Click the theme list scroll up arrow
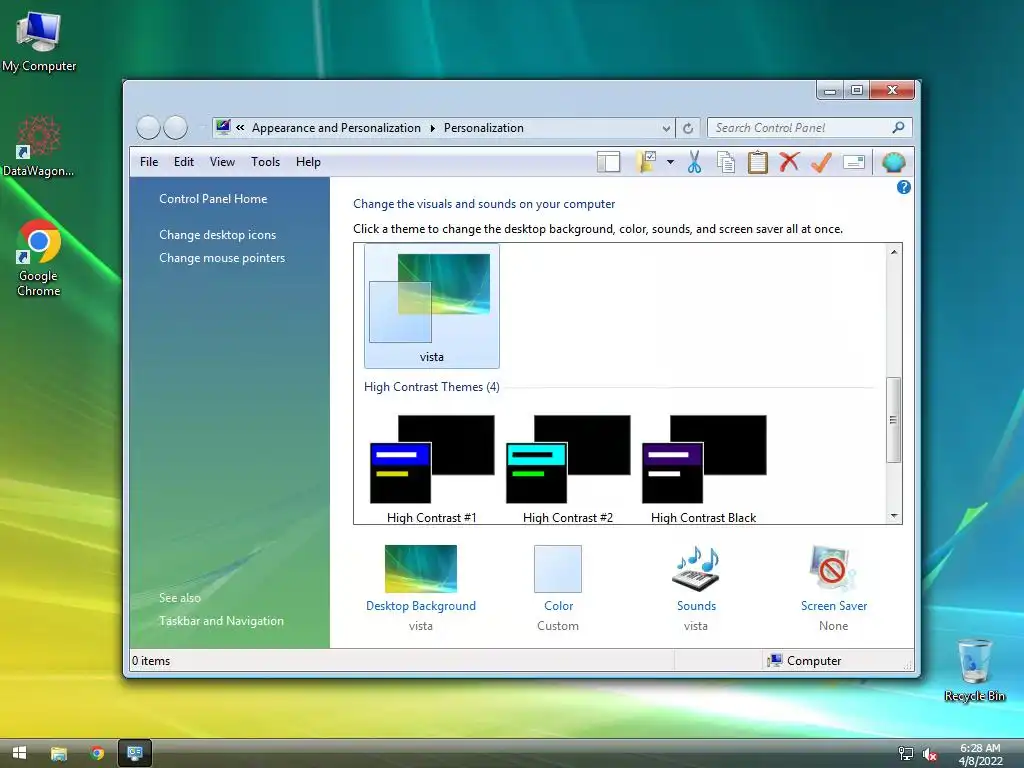This screenshot has width=1024, height=768. tap(894, 252)
